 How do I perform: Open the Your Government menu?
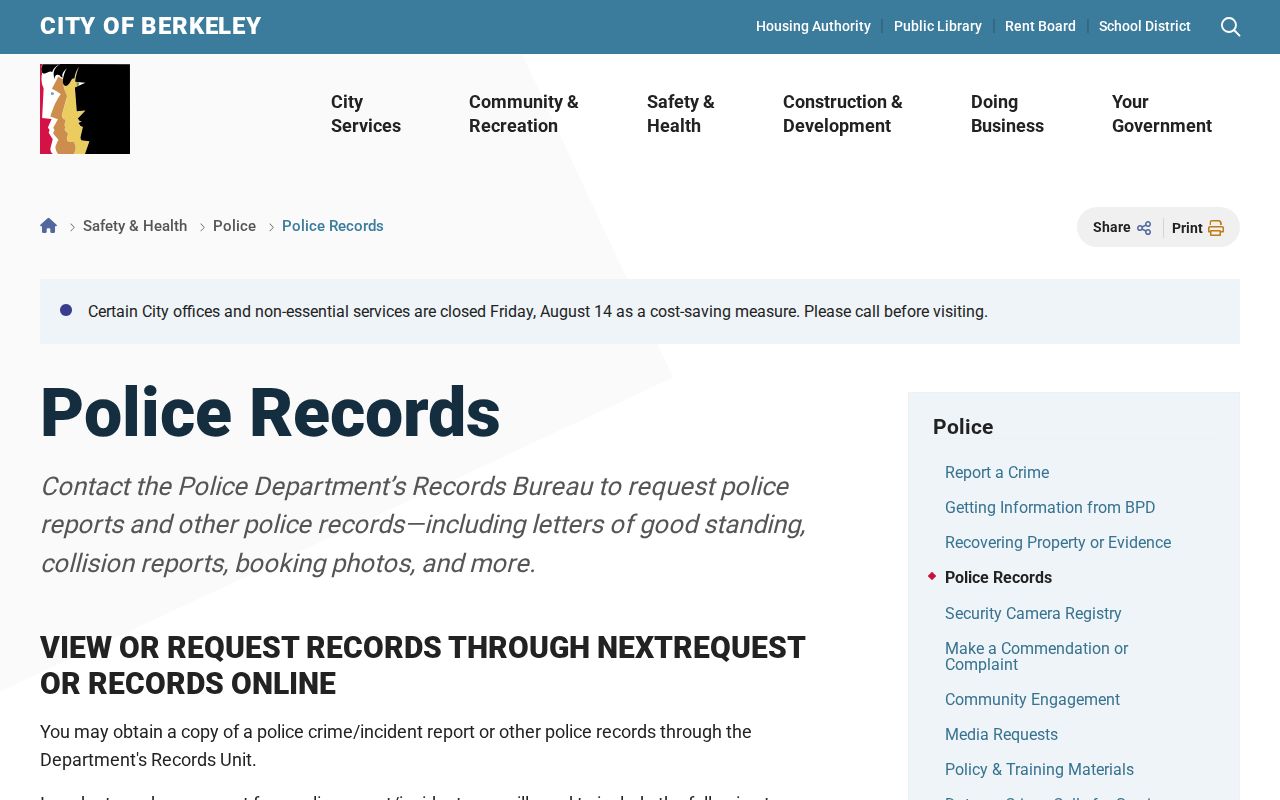tap(1162, 114)
